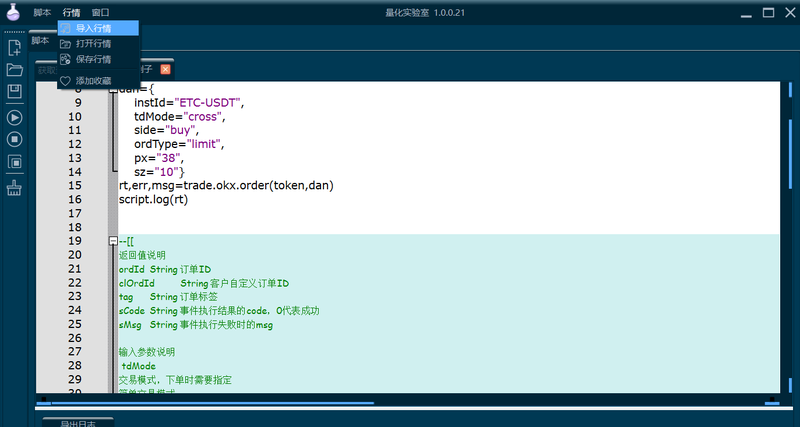
Task: Open the 窗口 menu
Action: [101, 13]
